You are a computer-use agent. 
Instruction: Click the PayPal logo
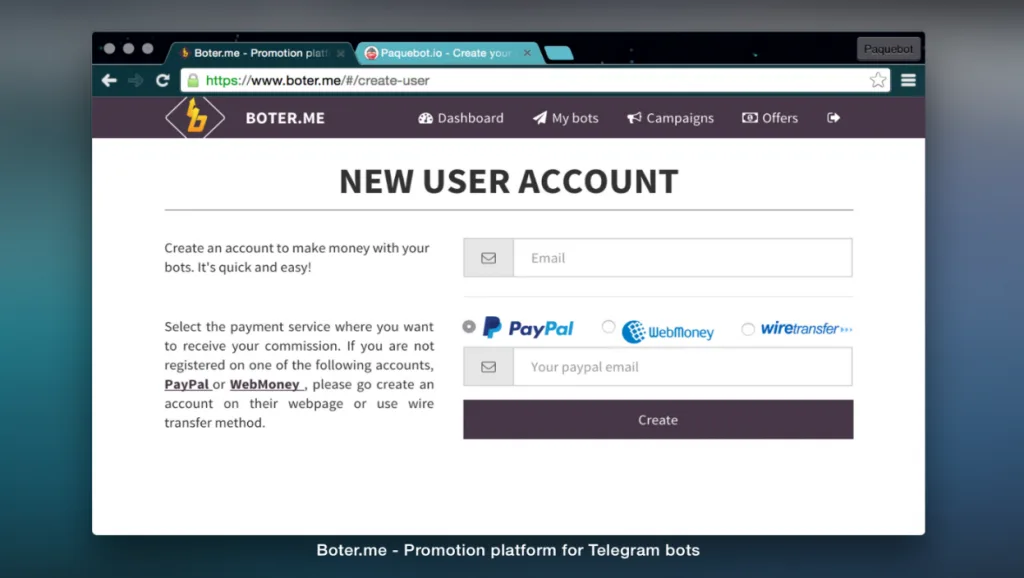coord(528,328)
